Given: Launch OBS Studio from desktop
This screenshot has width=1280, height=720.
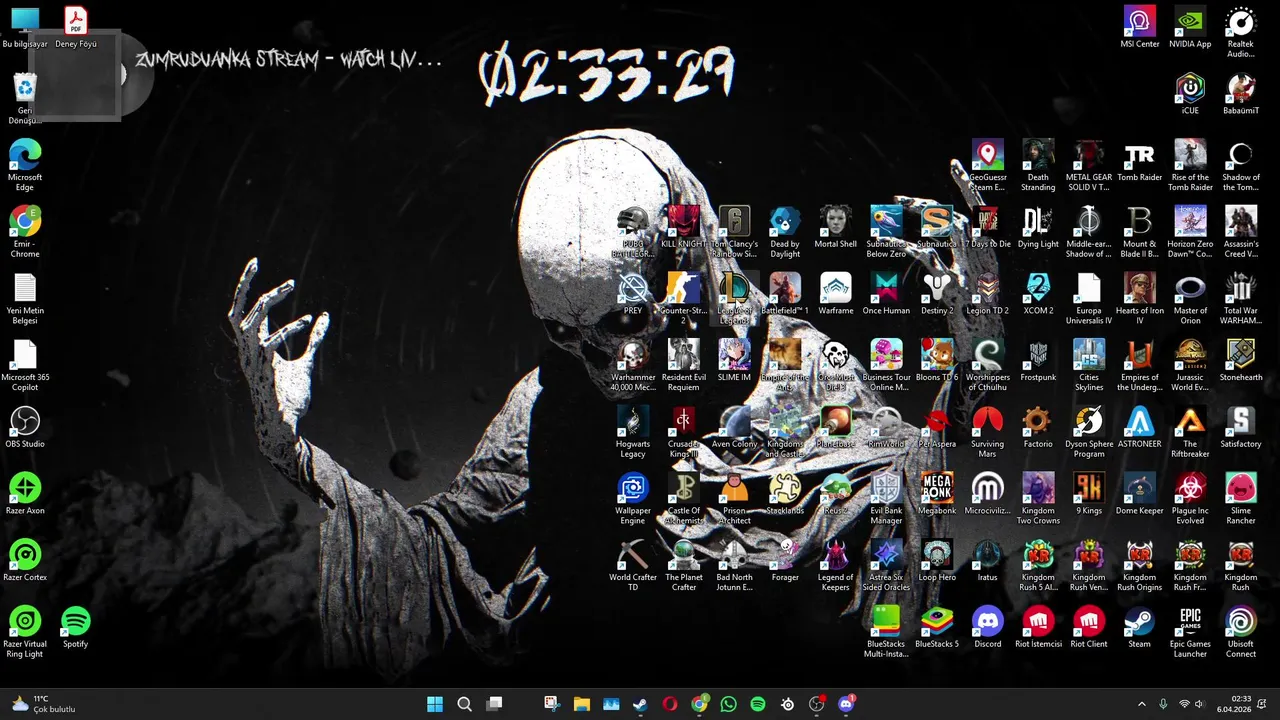Looking at the screenshot, I should click(x=25, y=427).
